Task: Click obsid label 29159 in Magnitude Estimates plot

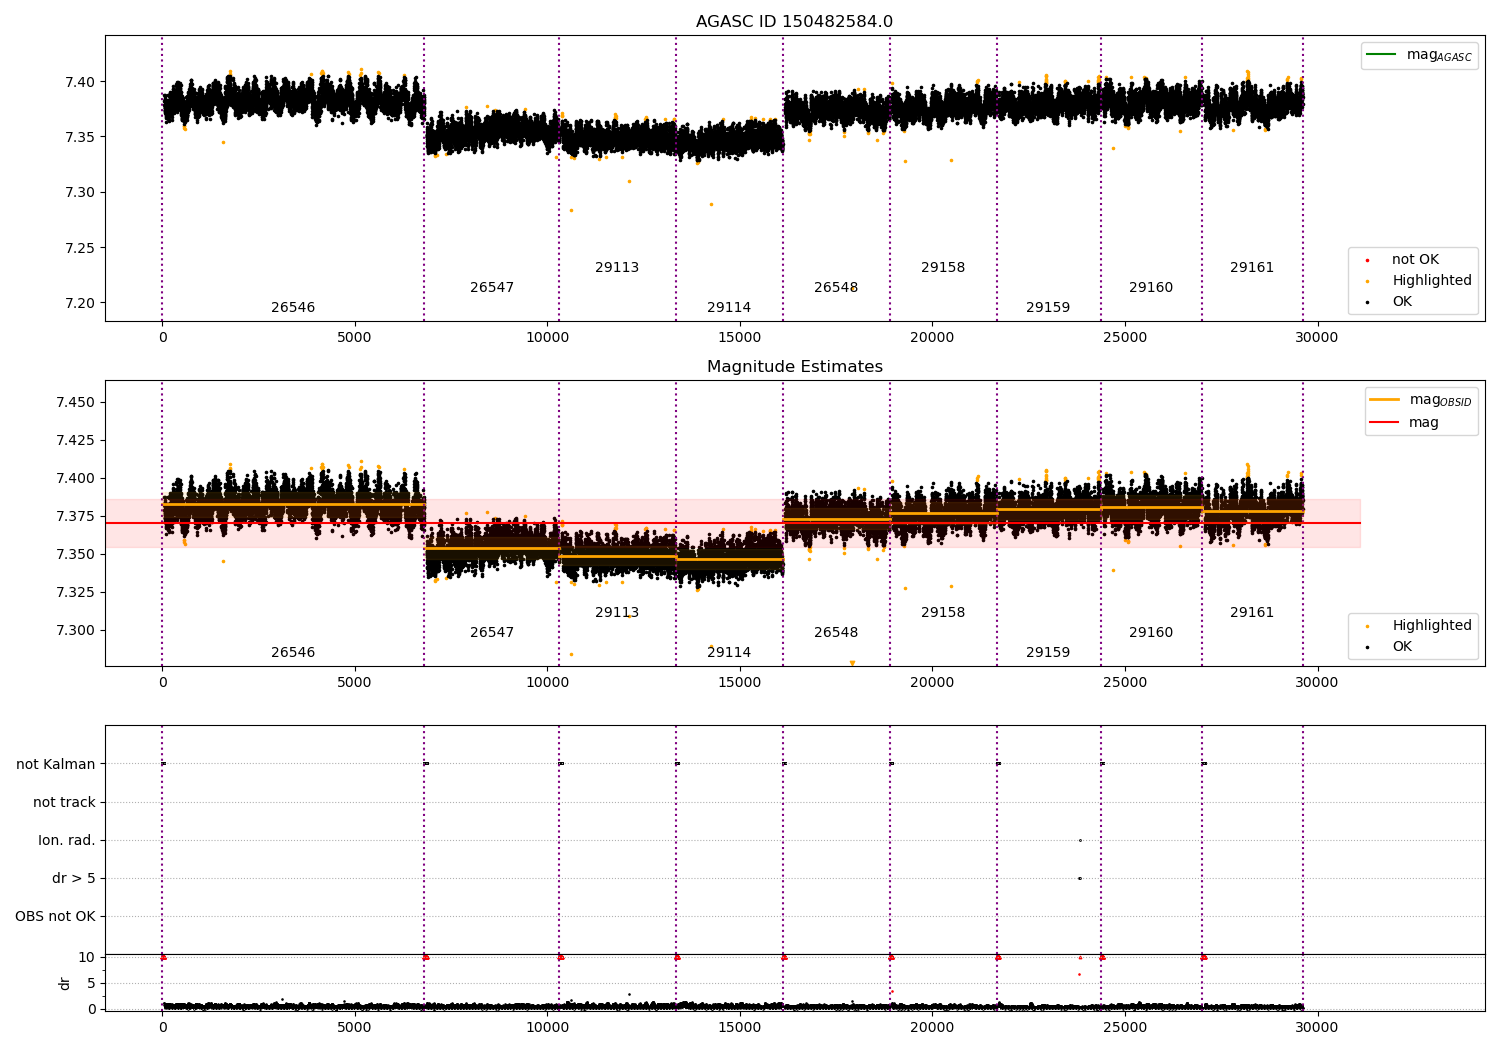Action: (x=1048, y=653)
